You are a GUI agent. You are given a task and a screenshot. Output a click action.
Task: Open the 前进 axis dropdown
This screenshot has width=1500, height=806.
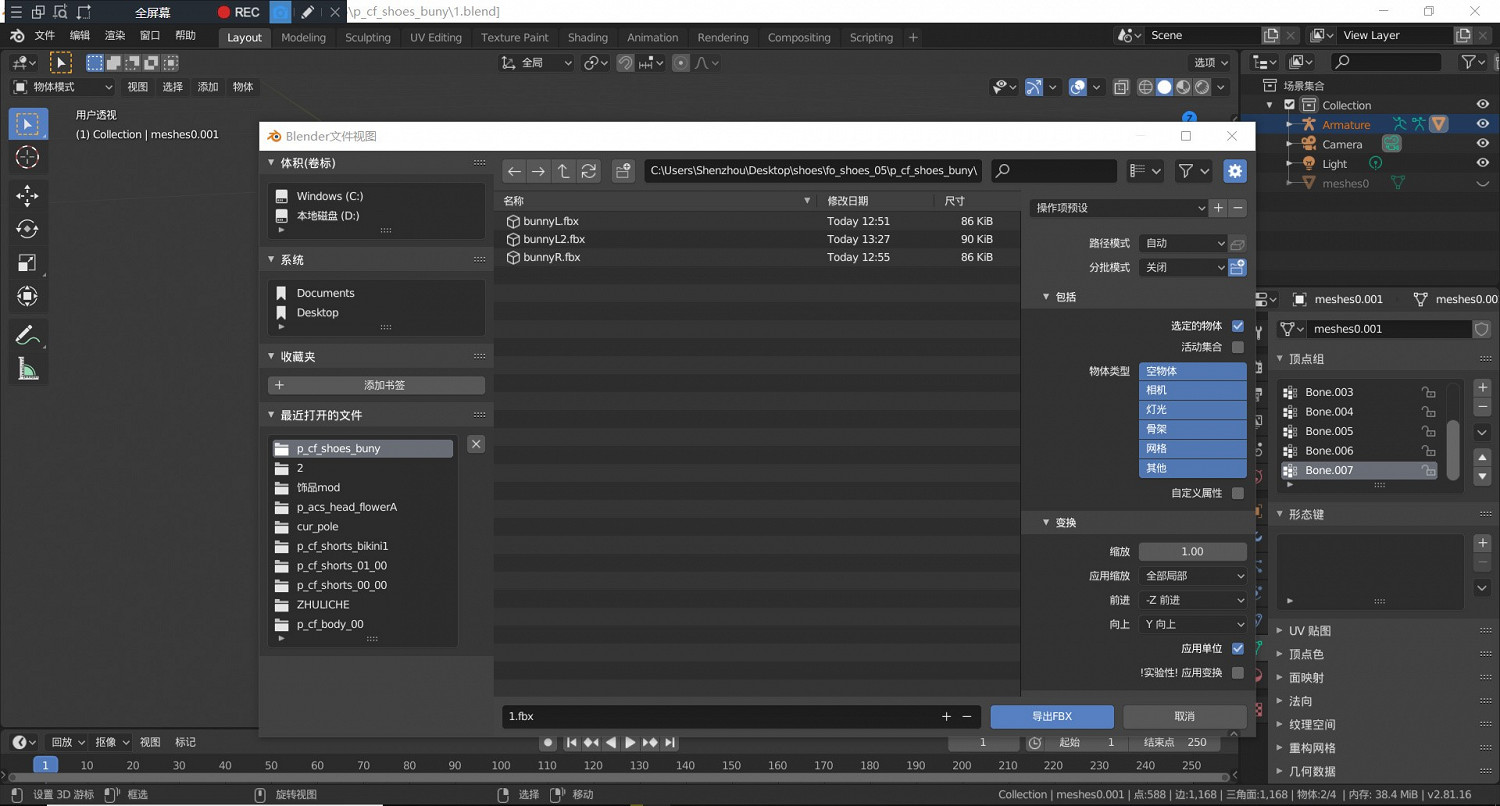coord(1194,600)
